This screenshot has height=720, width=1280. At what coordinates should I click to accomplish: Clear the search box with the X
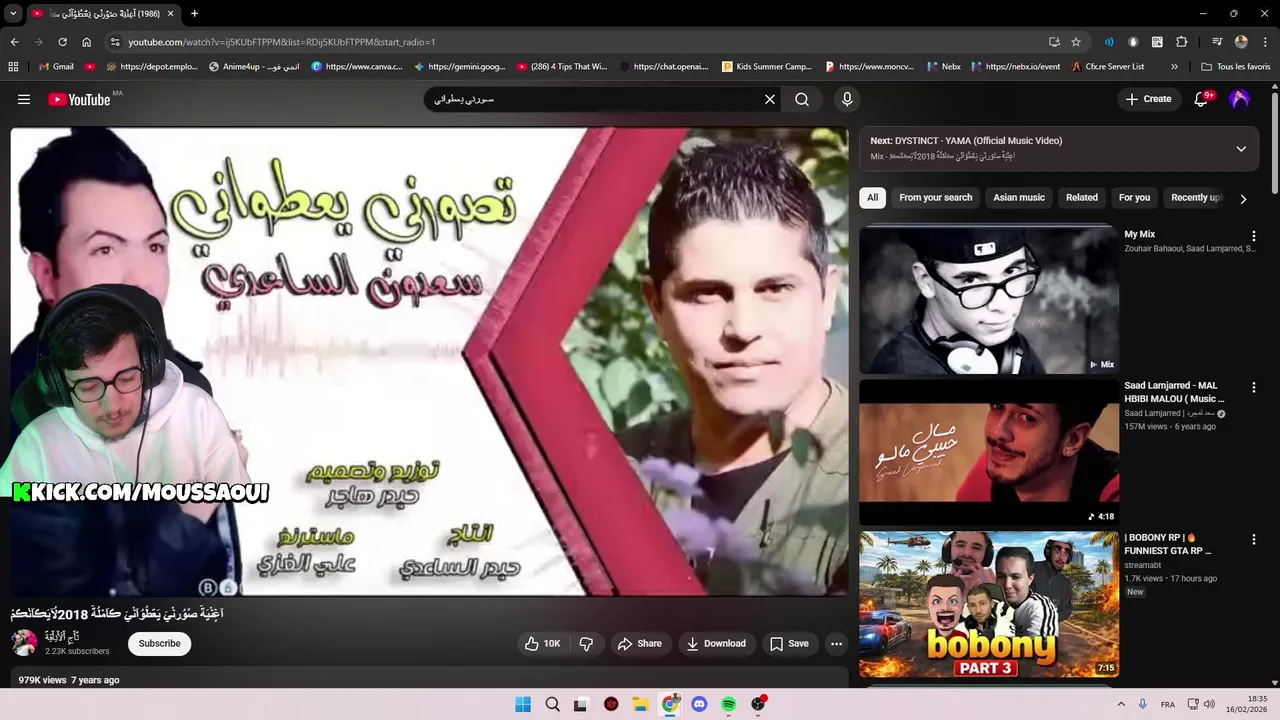tap(770, 99)
